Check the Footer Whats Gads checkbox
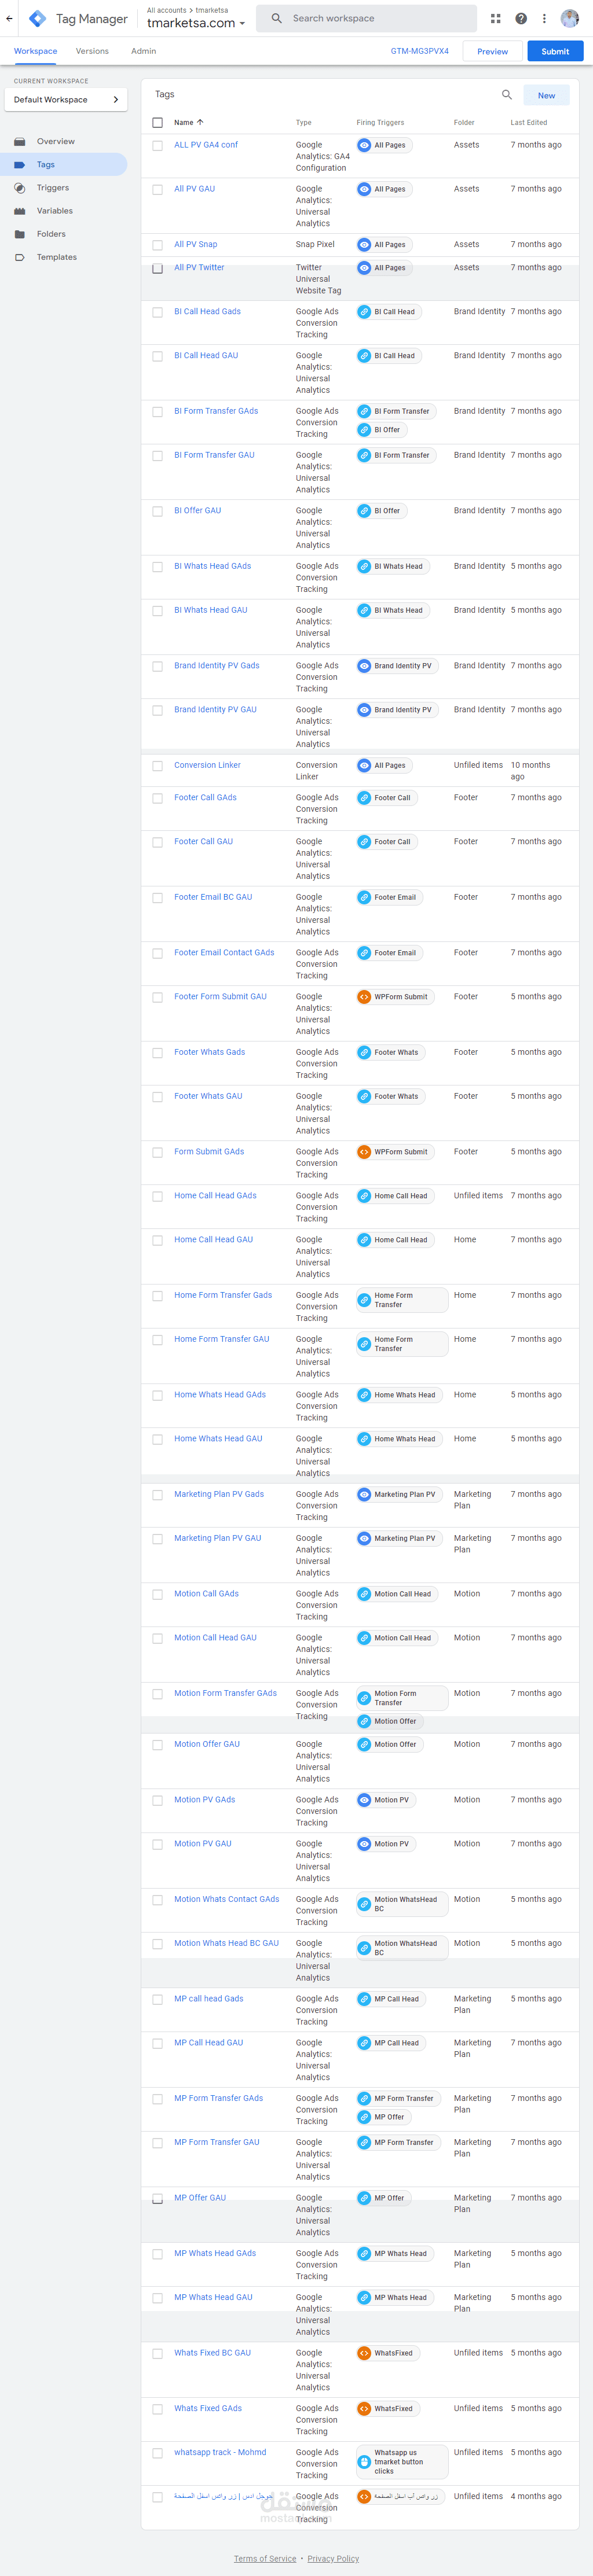Viewport: 593px width, 2576px height. click(157, 1053)
